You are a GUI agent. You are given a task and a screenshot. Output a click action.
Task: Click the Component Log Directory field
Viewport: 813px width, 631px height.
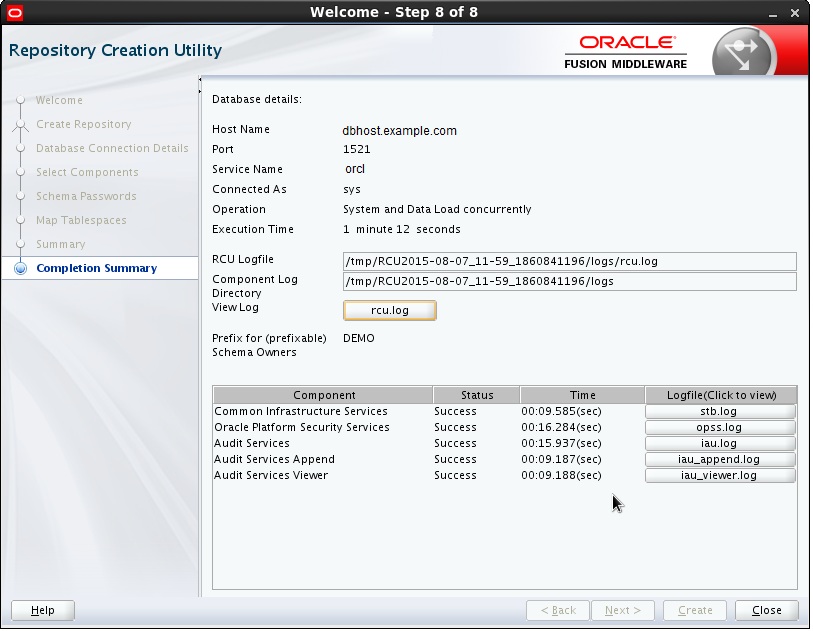tap(570, 282)
